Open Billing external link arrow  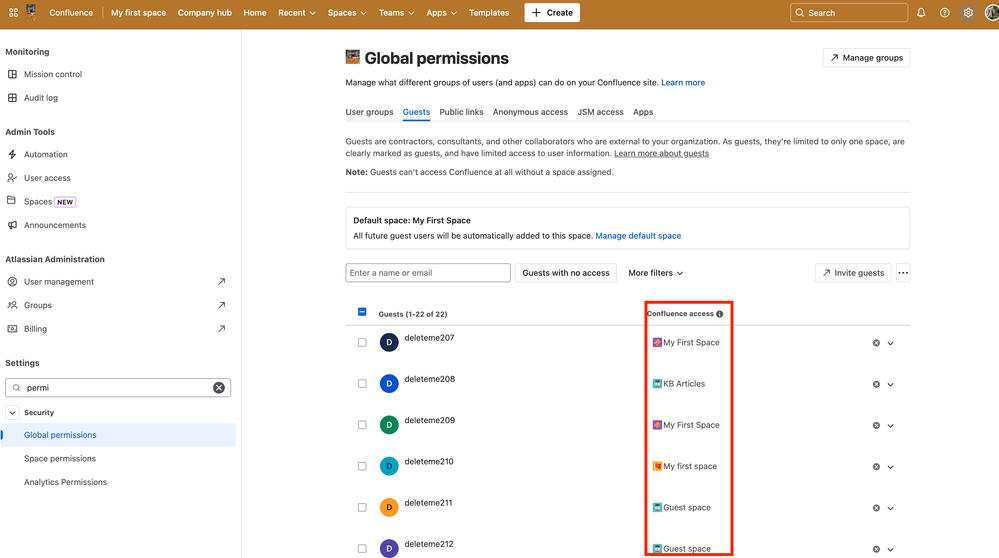click(x=221, y=329)
